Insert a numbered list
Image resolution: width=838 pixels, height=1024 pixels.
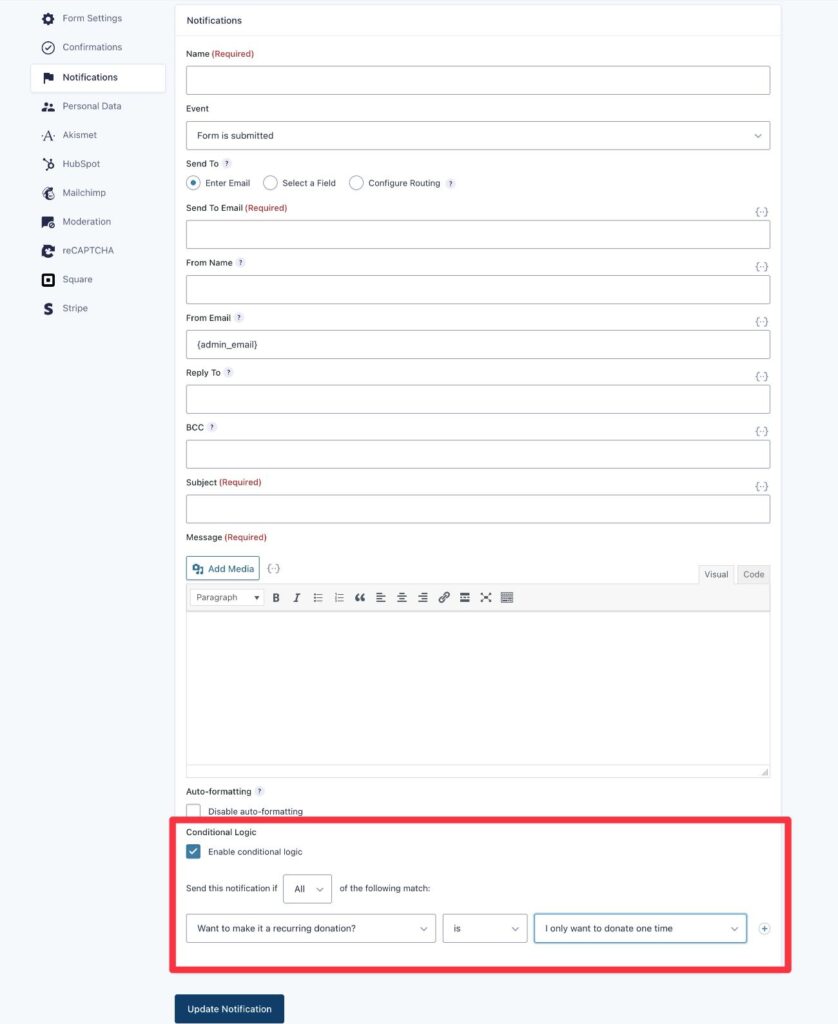(338, 598)
